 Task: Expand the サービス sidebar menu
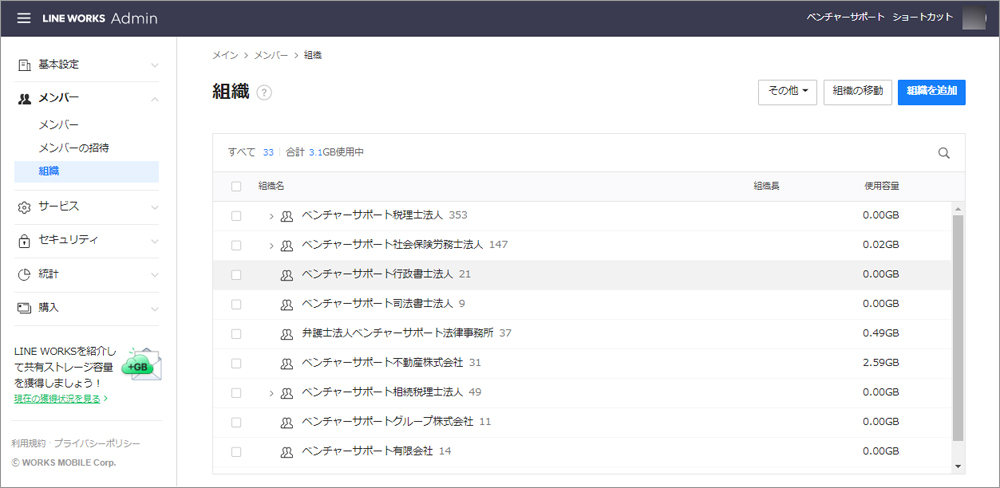(88, 206)
